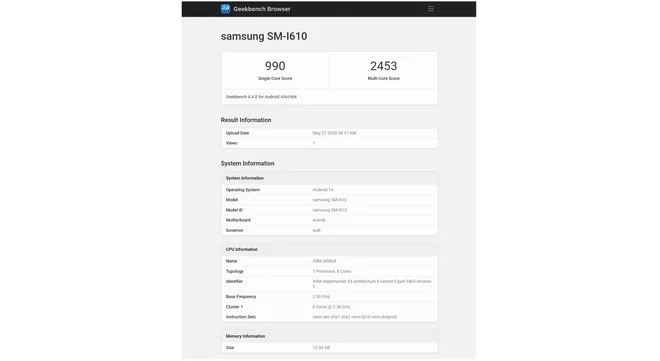Click the Operating System Android 14 value

click(x=323, y=190)
